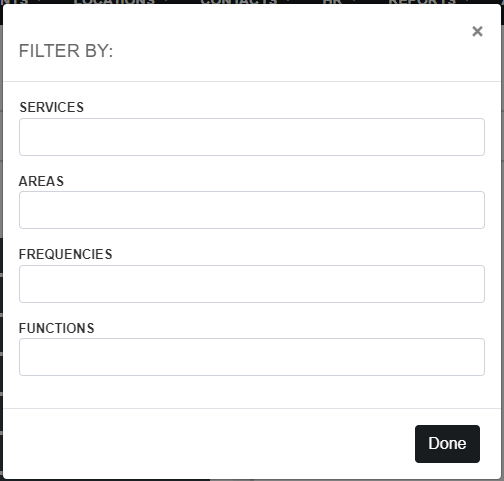The image size is (504, 481).
Task: Click the FILTER BY: dialog heading
Action: coord(66,51)
